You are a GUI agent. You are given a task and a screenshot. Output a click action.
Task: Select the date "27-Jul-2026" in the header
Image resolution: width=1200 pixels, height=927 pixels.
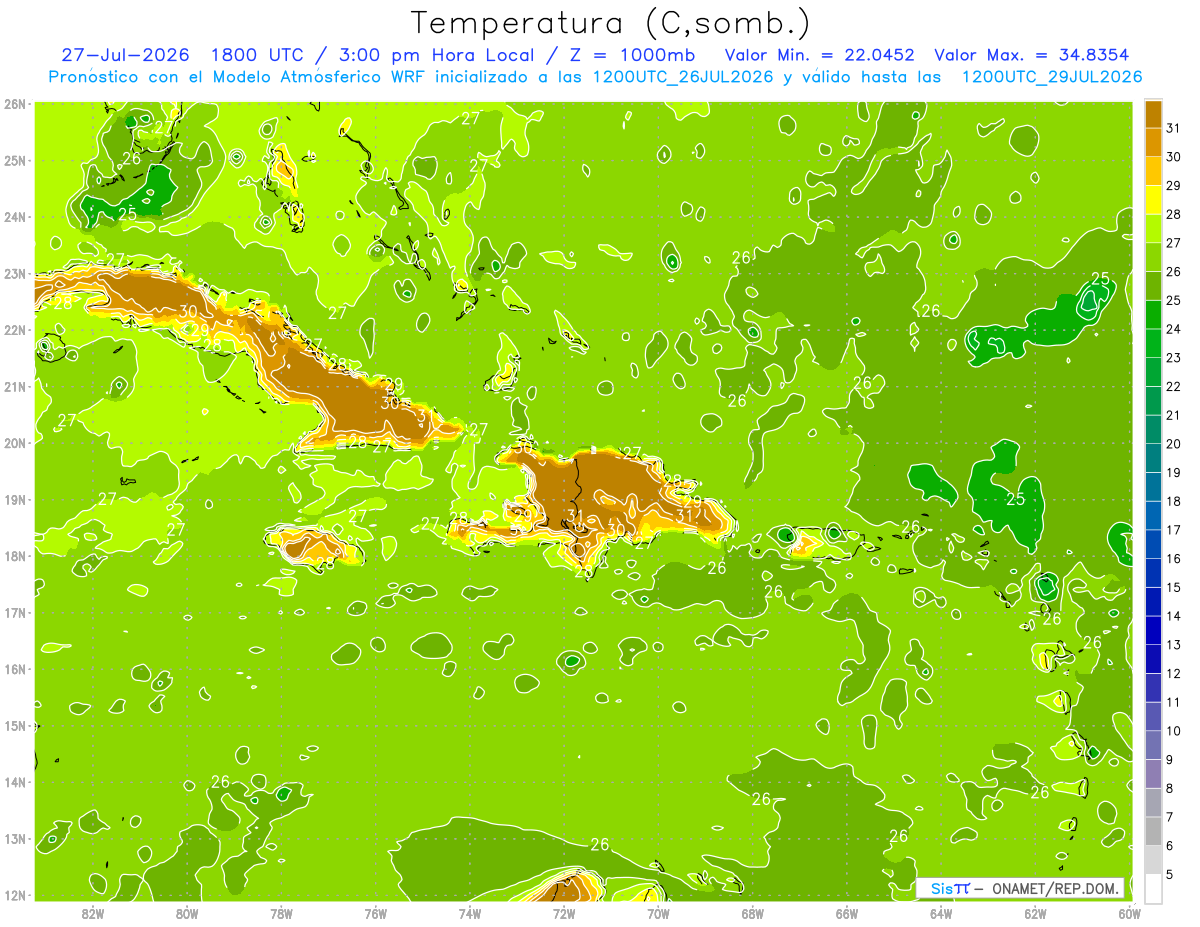coord(125,55)
